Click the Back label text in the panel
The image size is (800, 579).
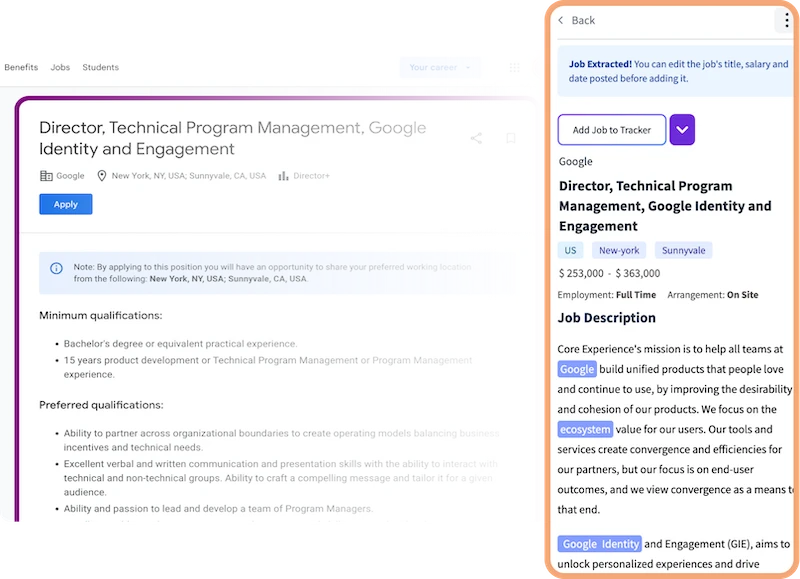[x=583, y=20]
